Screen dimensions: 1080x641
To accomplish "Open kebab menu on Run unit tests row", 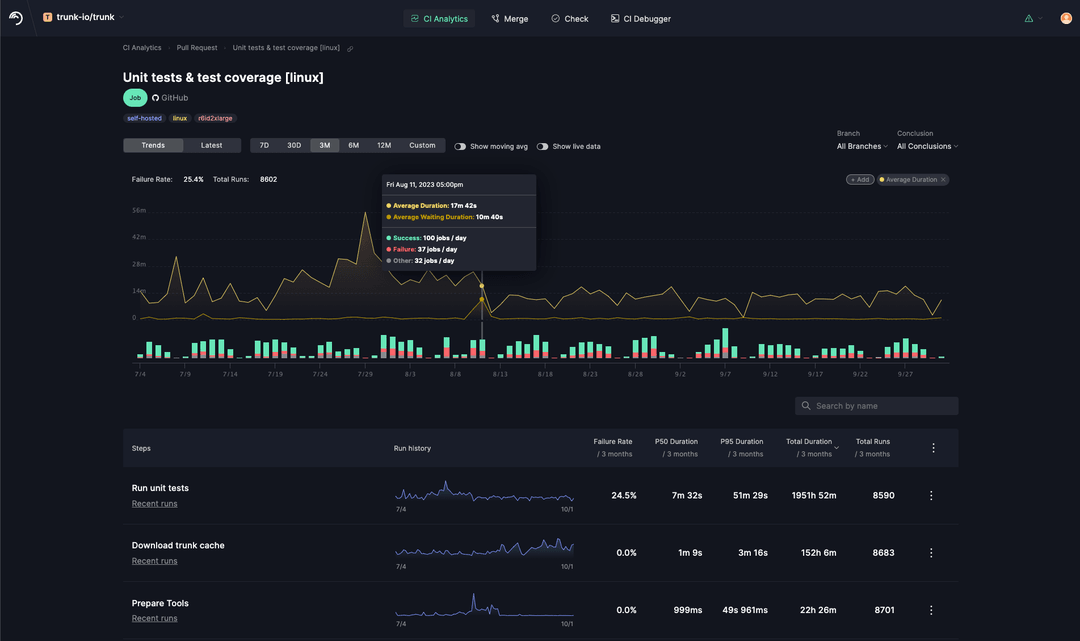I will (931, 495).
